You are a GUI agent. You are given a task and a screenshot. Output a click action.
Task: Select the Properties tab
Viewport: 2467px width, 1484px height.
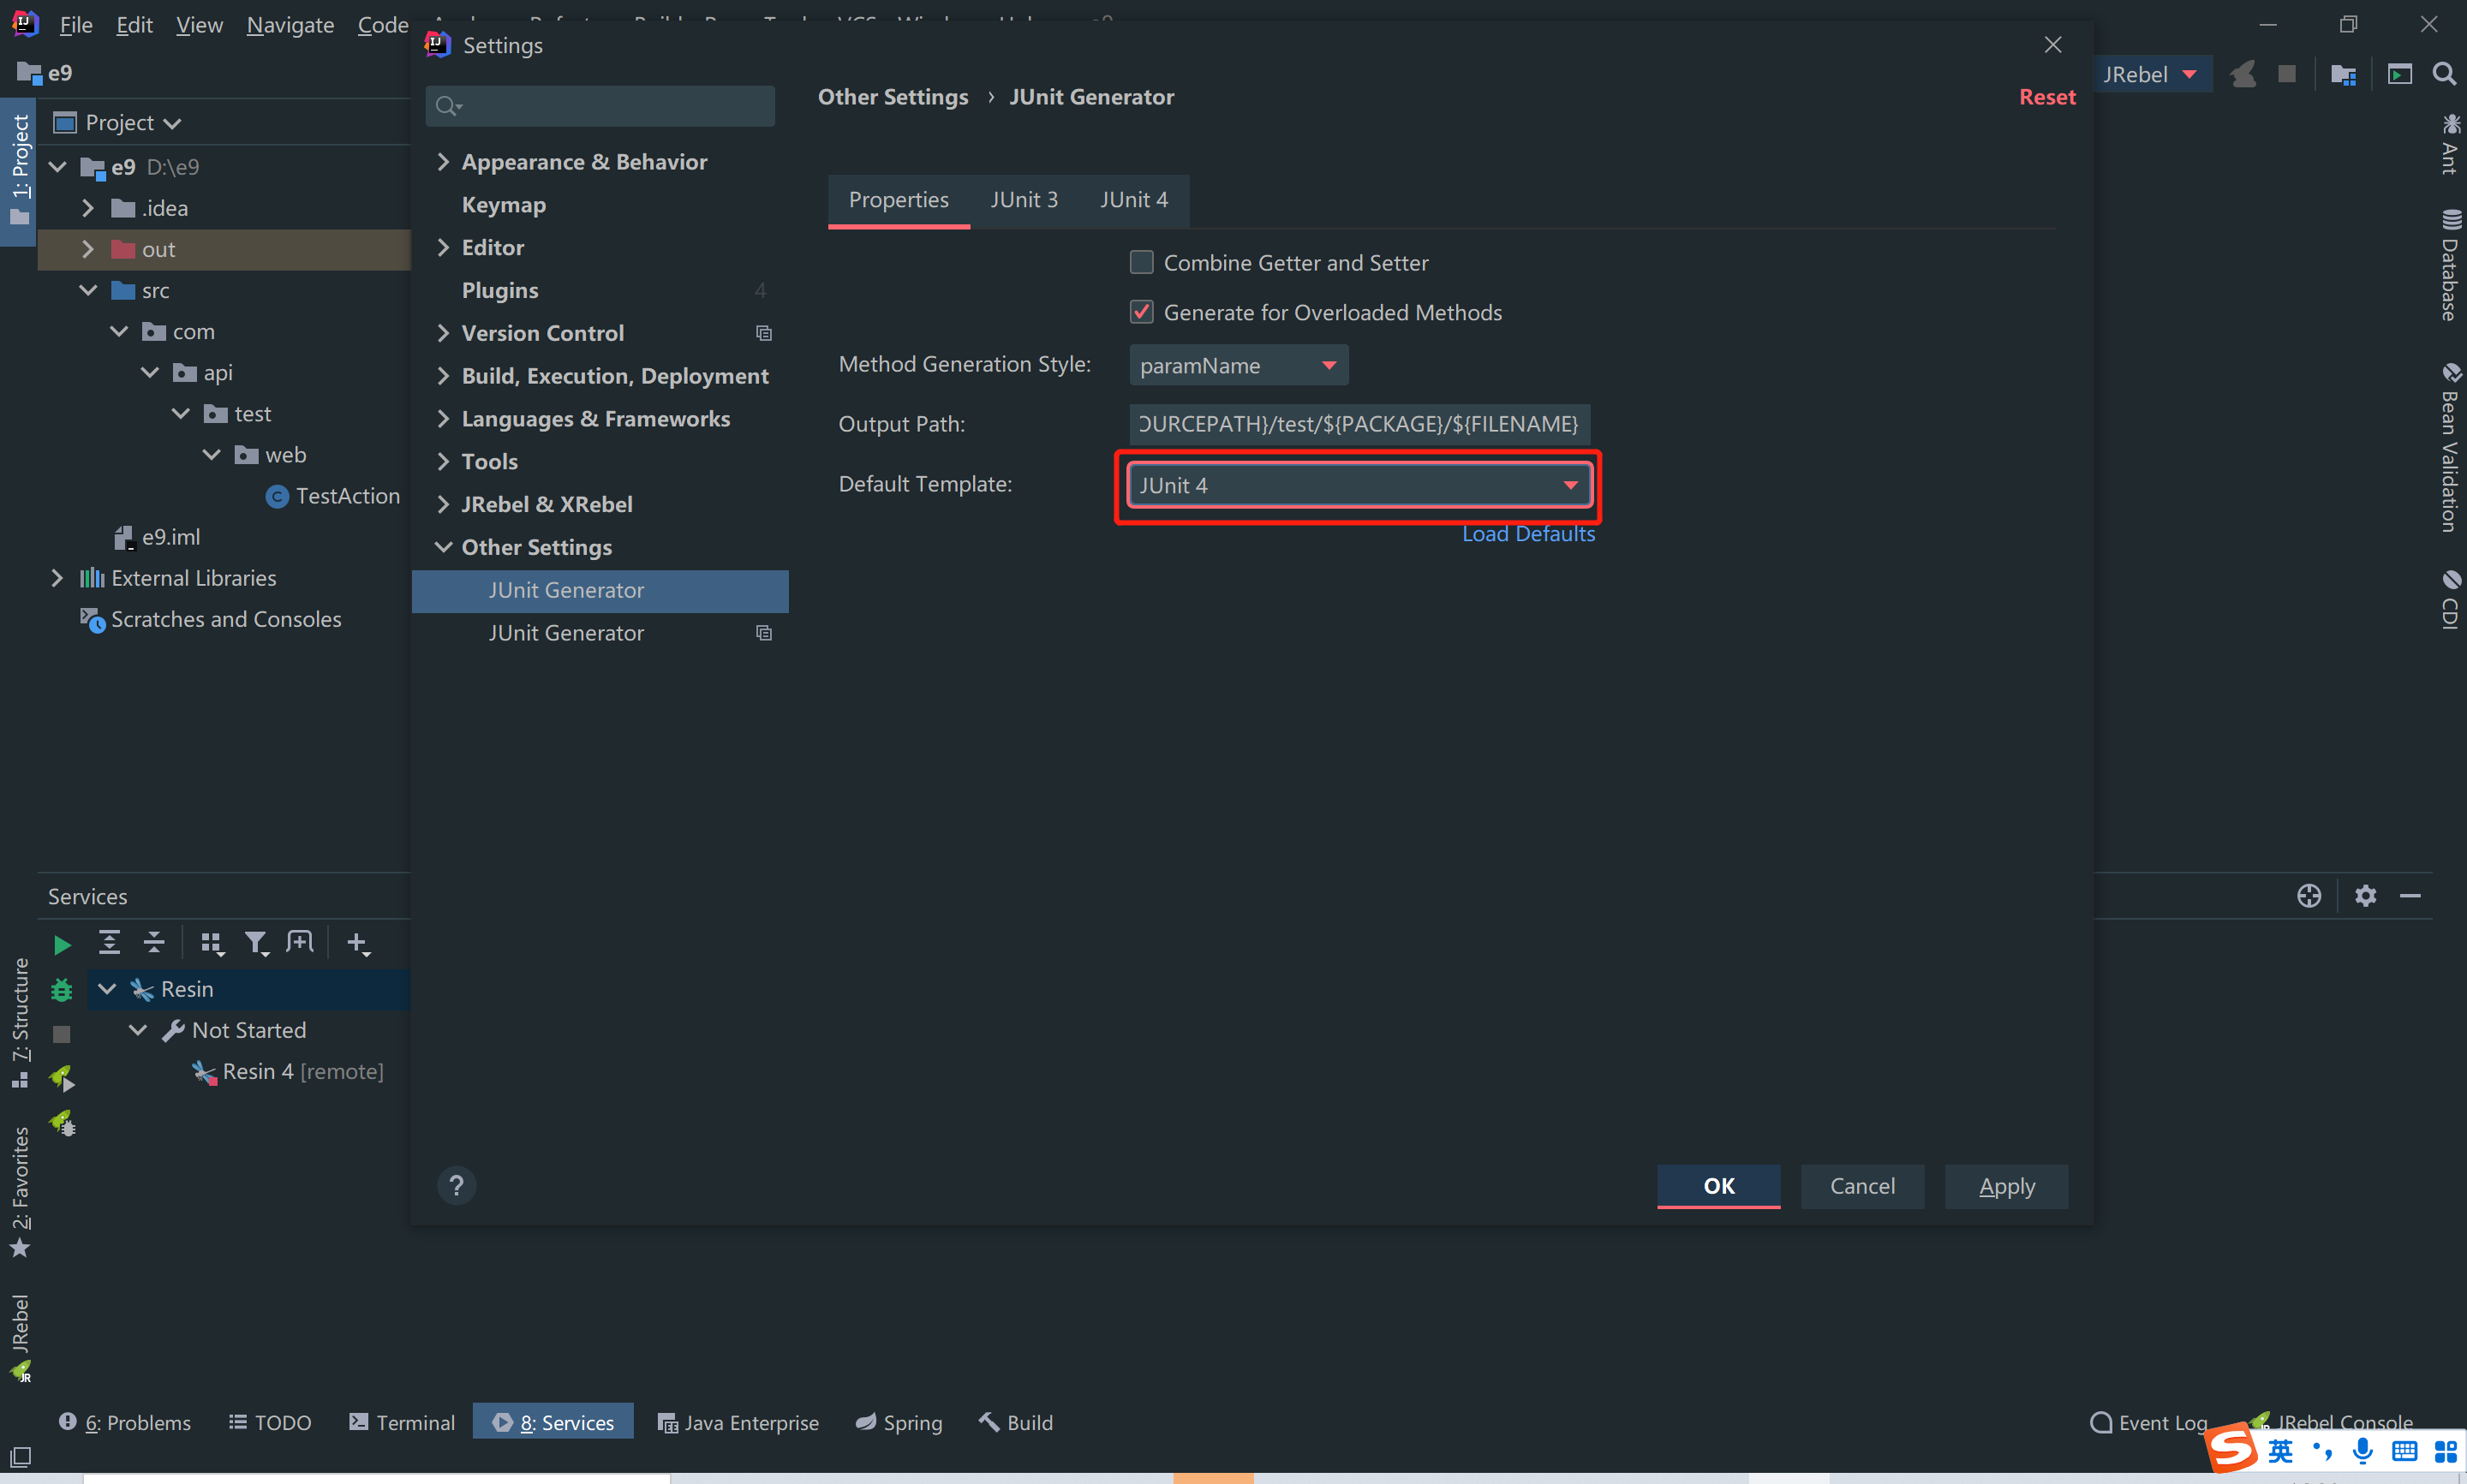(x=898, y=200)
